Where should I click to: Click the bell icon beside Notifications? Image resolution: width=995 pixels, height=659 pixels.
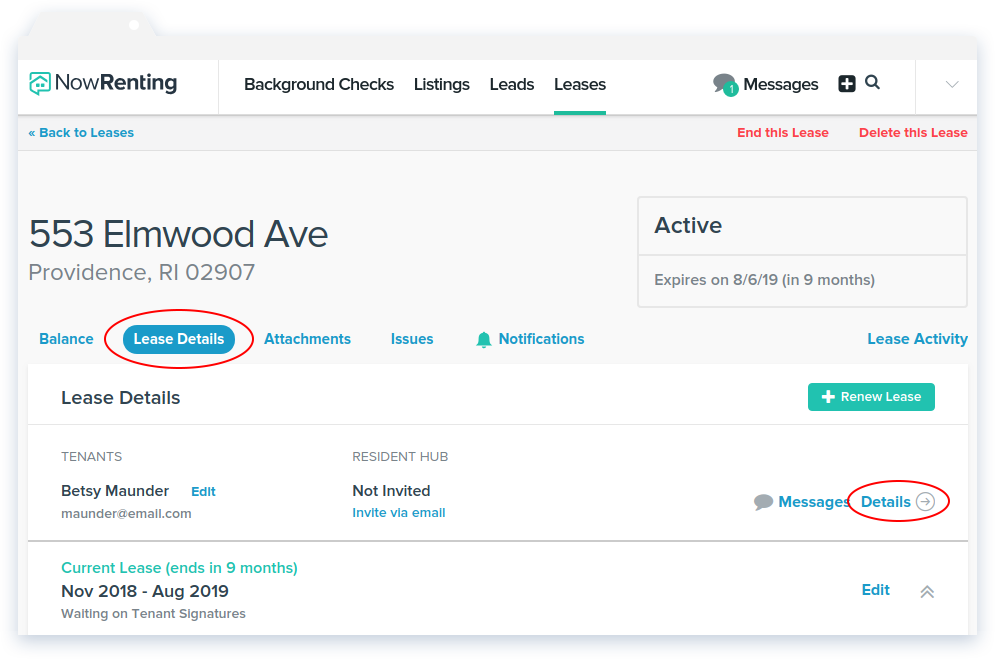point(484,340)
